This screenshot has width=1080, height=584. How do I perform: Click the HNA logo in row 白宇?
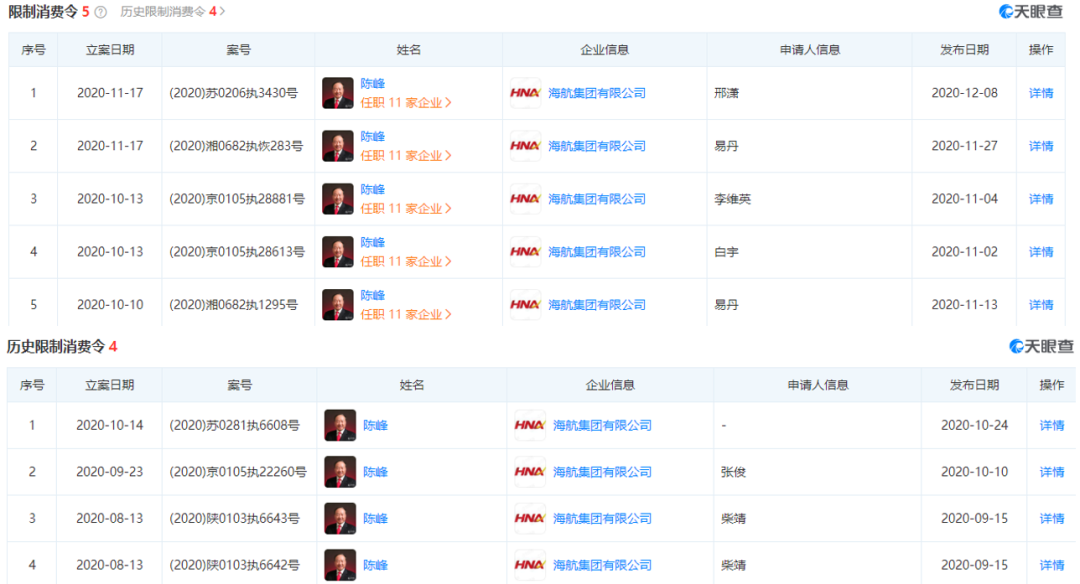(x=525, y=252)
